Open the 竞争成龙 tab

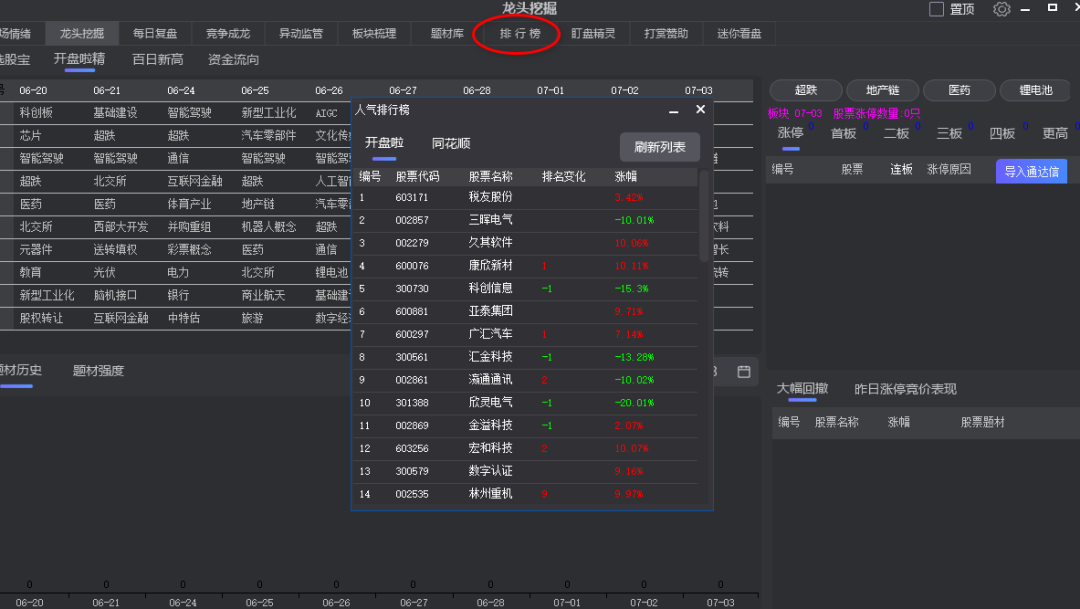228,33
